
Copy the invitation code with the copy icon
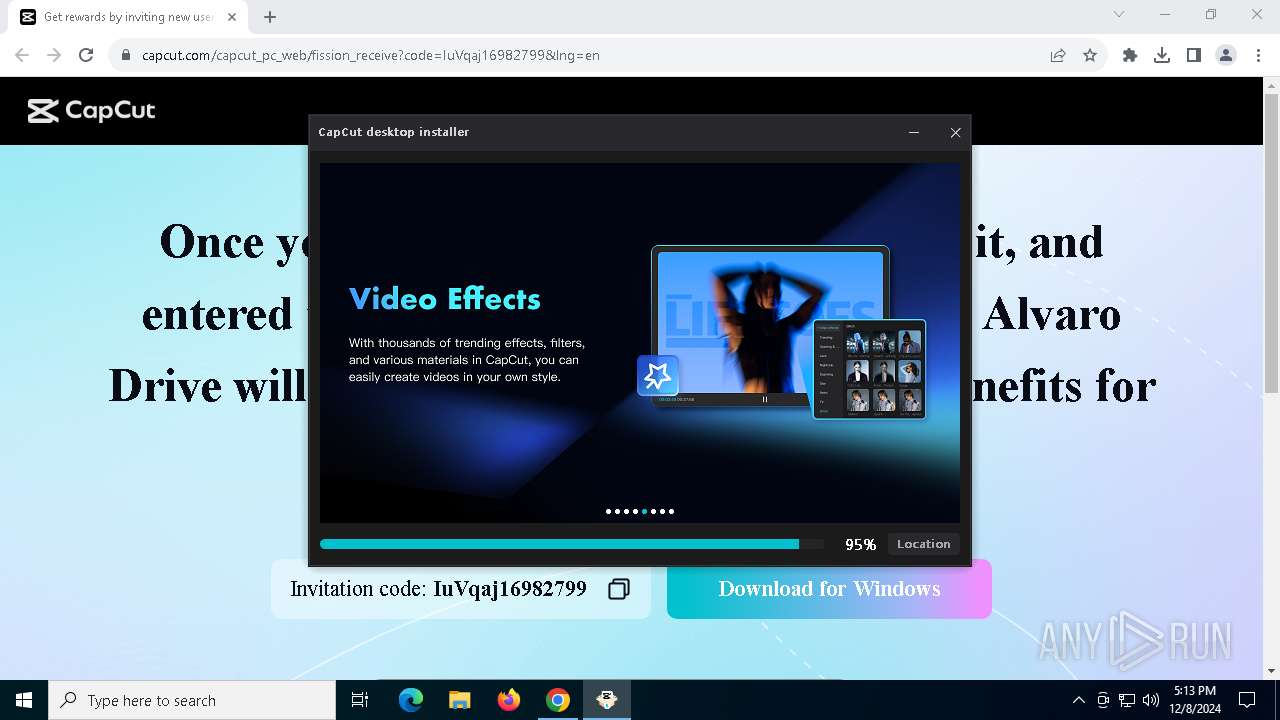pyautogui.click(x=619, y=589)
